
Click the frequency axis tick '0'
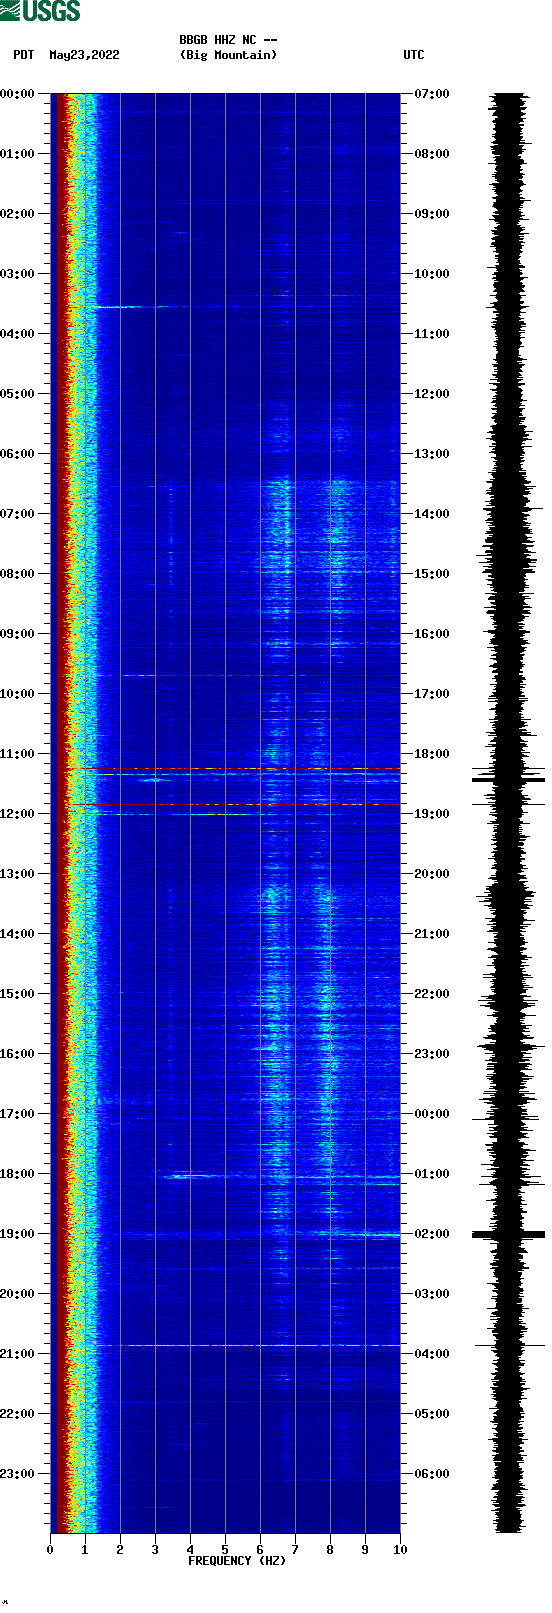pos(50,1550)
